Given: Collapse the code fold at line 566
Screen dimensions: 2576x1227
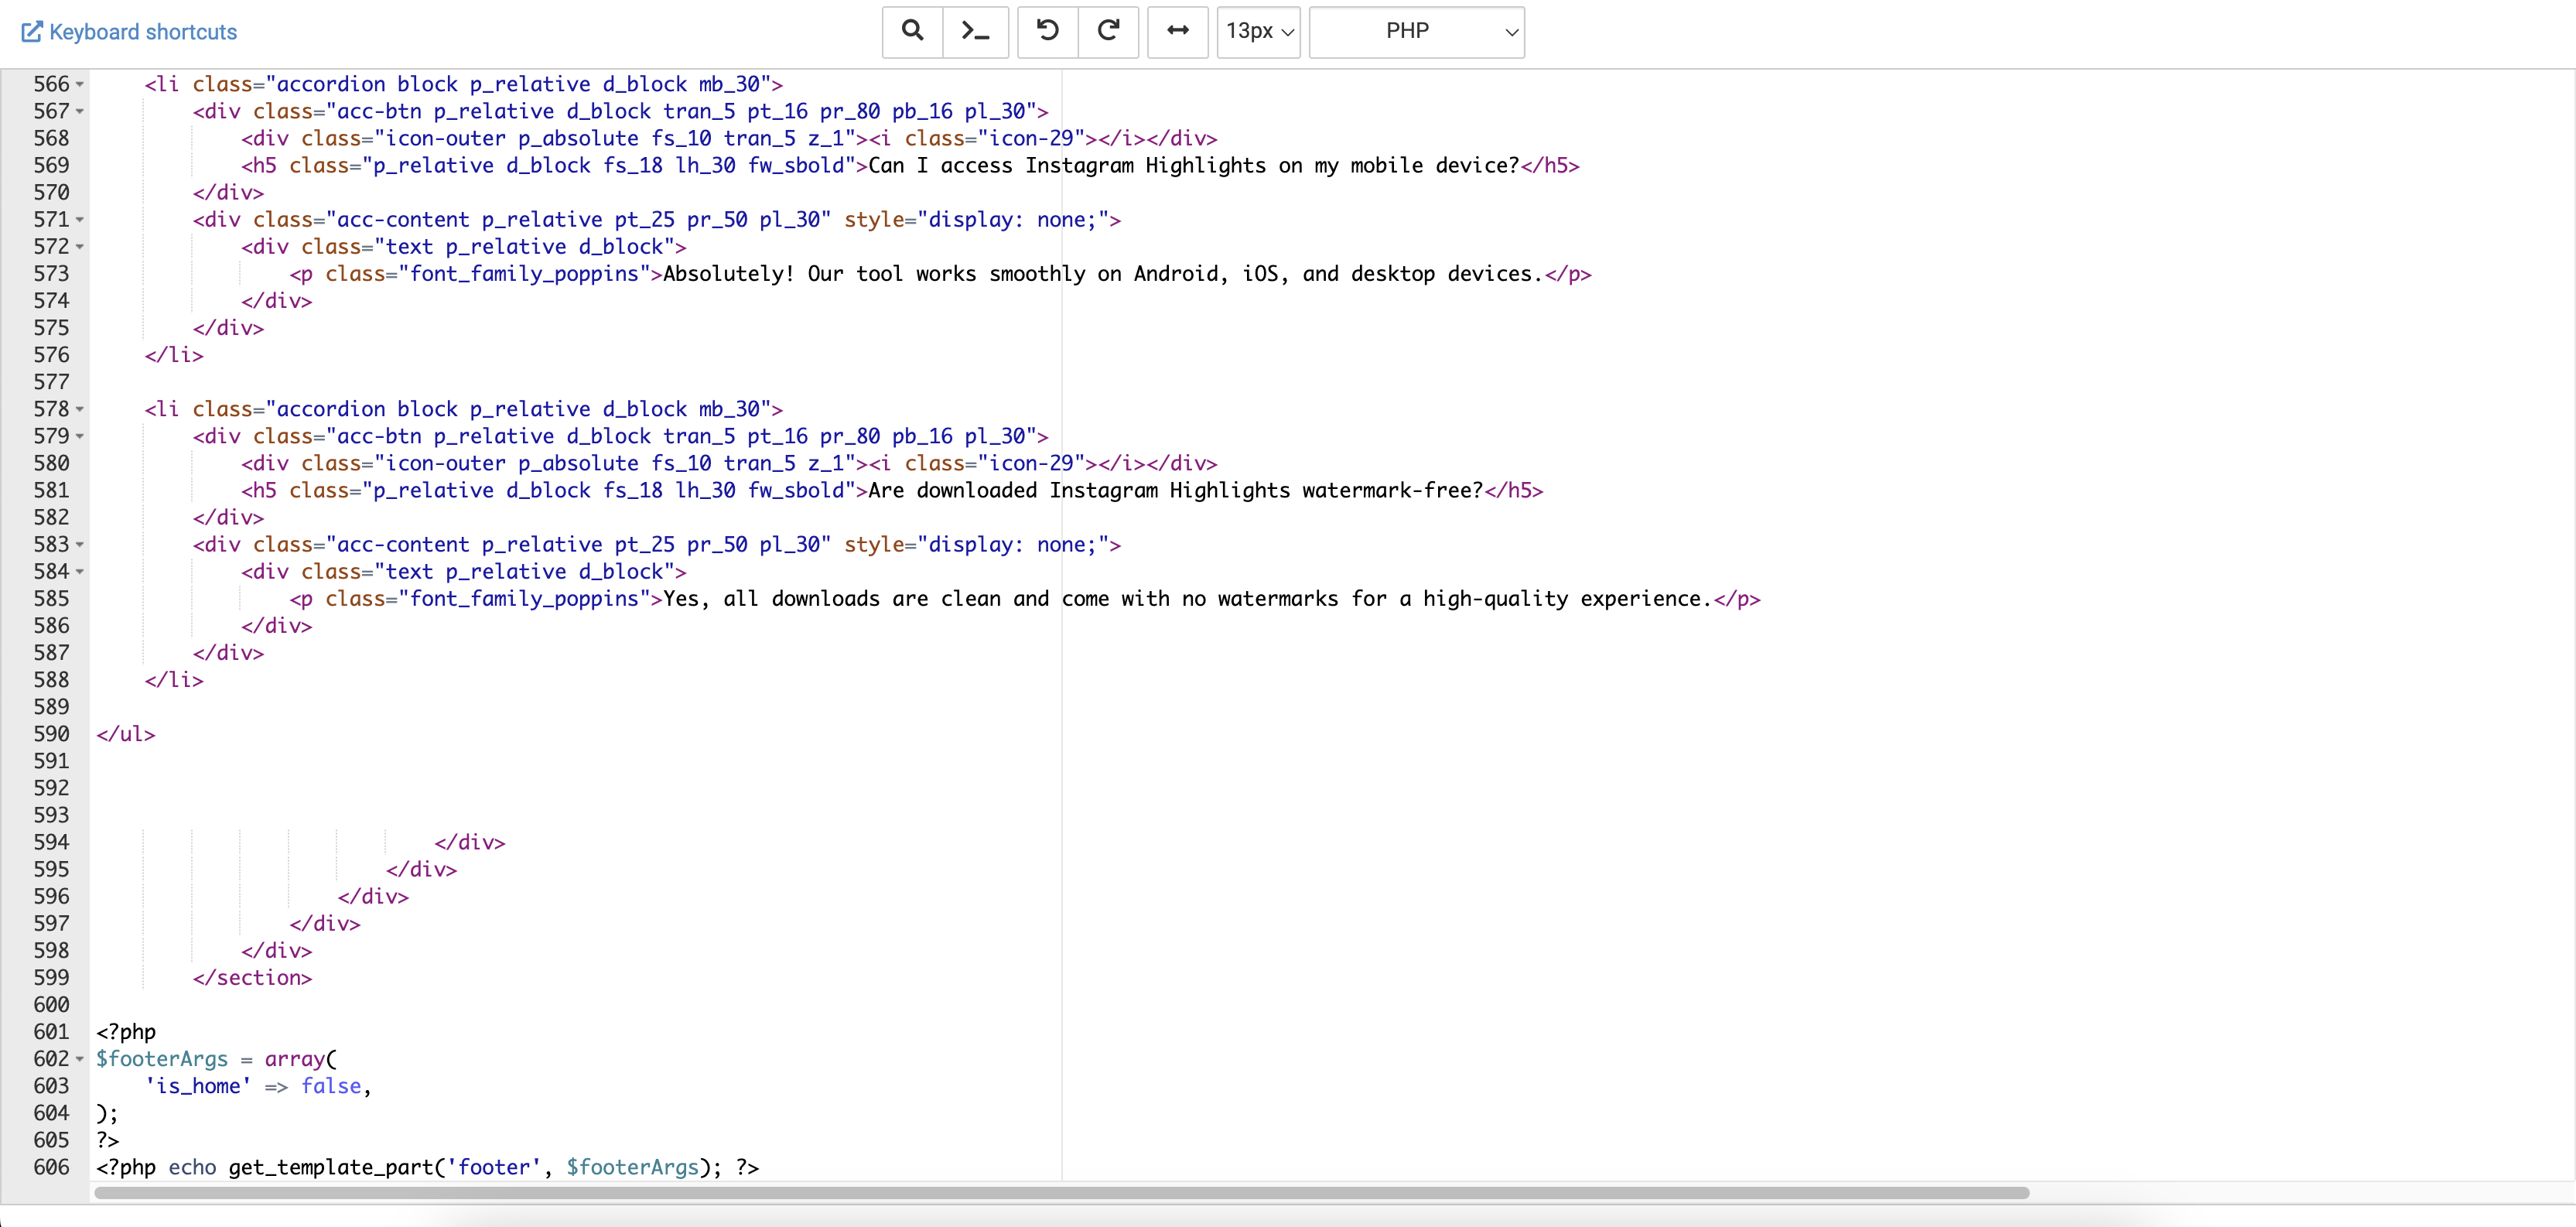Looking at the screenshot, I should tap(80, 85).
